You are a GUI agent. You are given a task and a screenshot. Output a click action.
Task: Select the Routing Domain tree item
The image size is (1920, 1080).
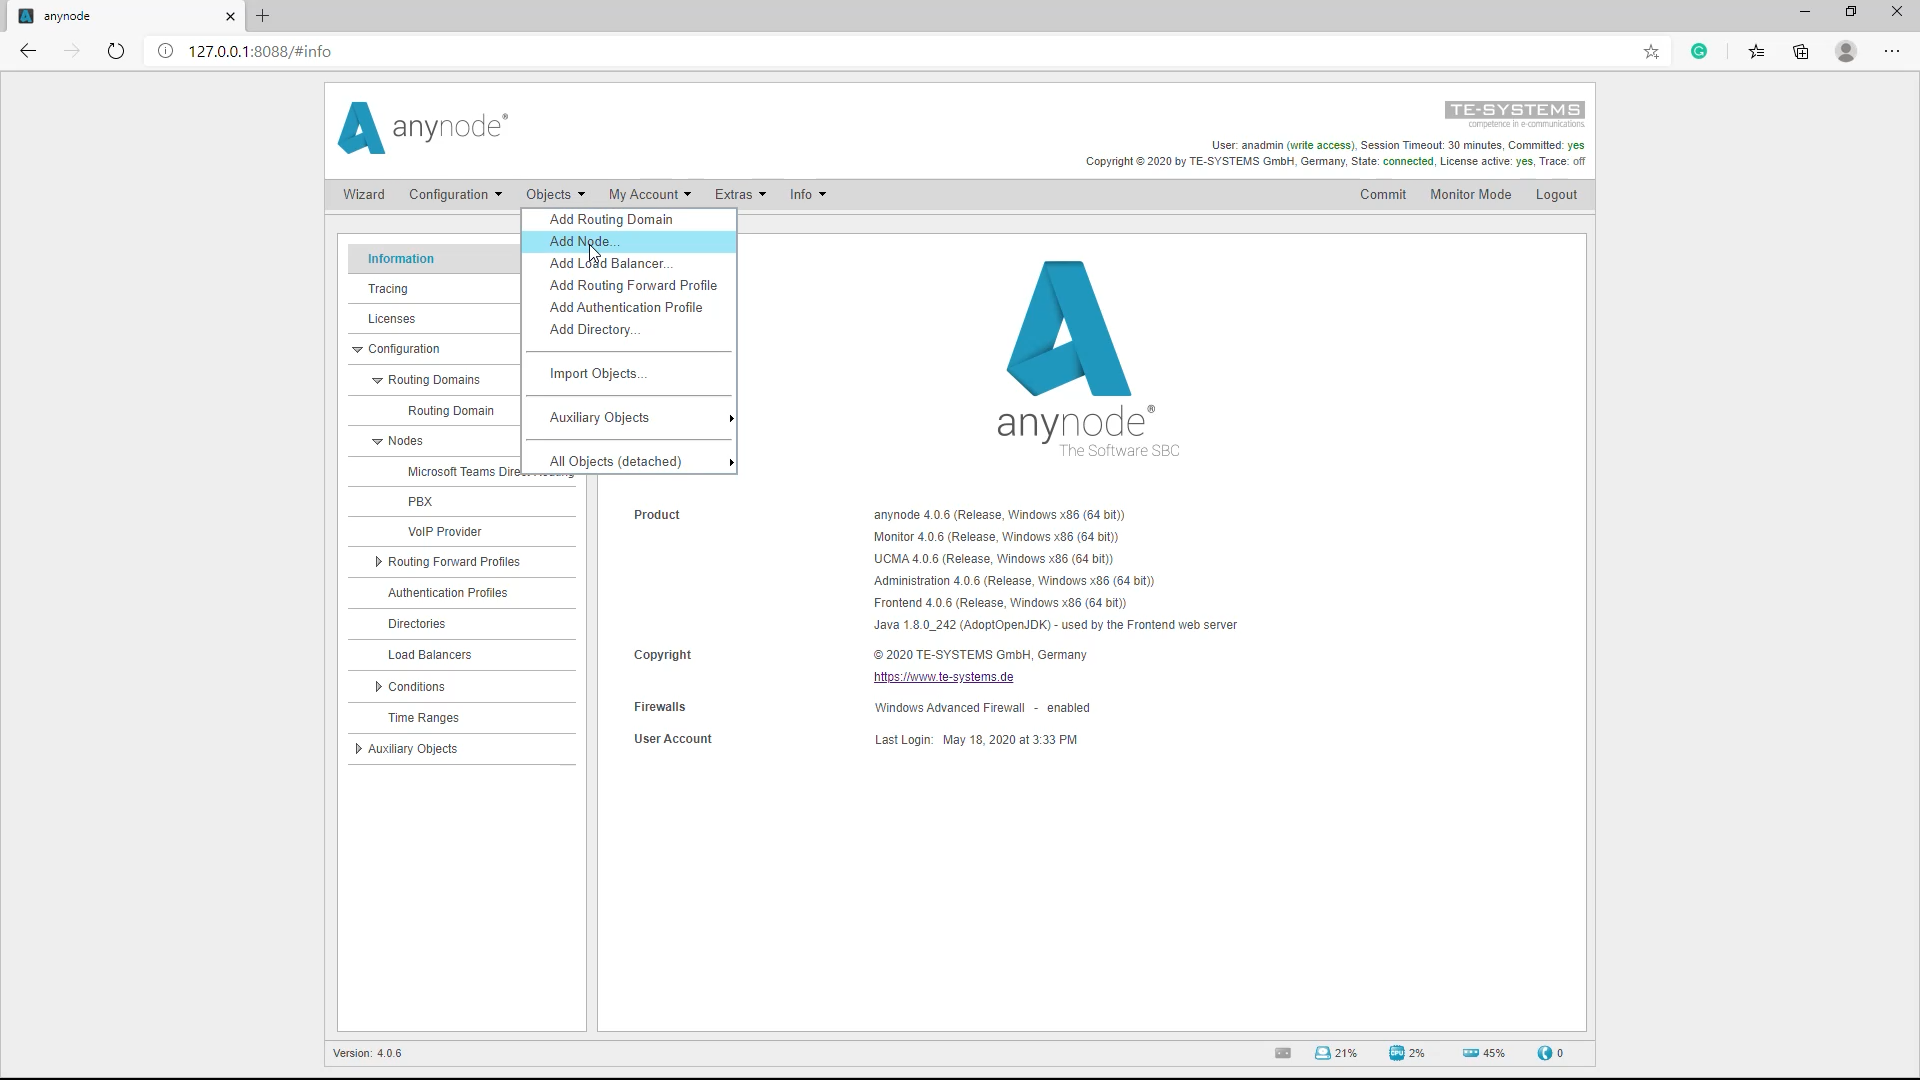tap(451, 411)
